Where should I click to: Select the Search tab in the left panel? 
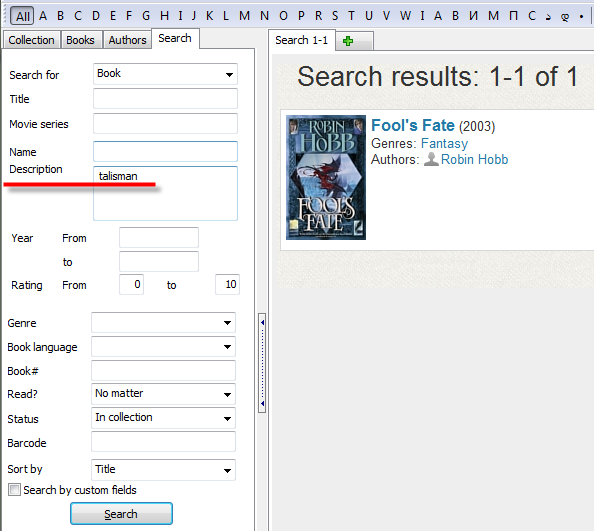[175, 38]
